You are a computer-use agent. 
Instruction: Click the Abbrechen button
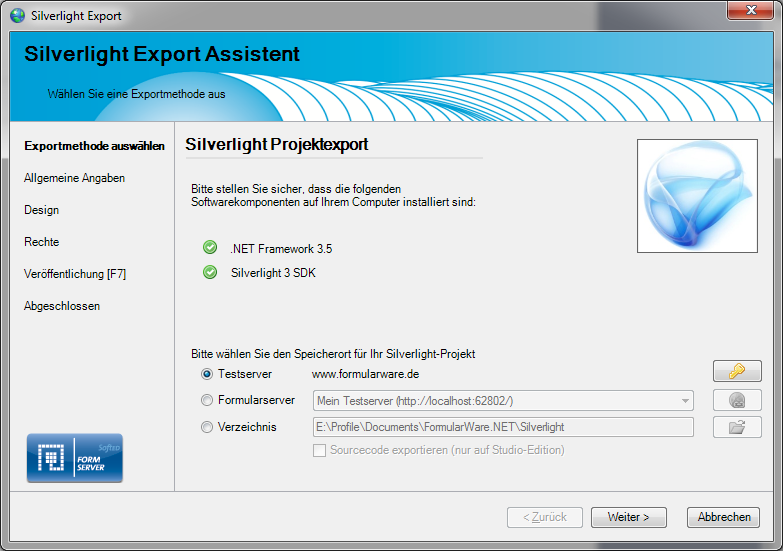[723, 517]
